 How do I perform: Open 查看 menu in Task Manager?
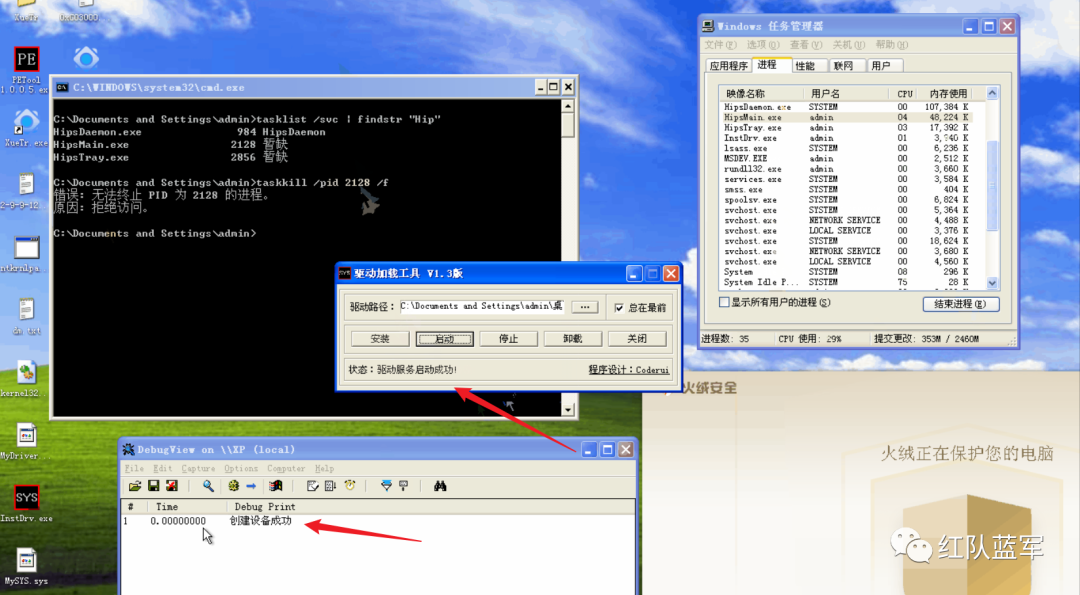click(806, 45)
